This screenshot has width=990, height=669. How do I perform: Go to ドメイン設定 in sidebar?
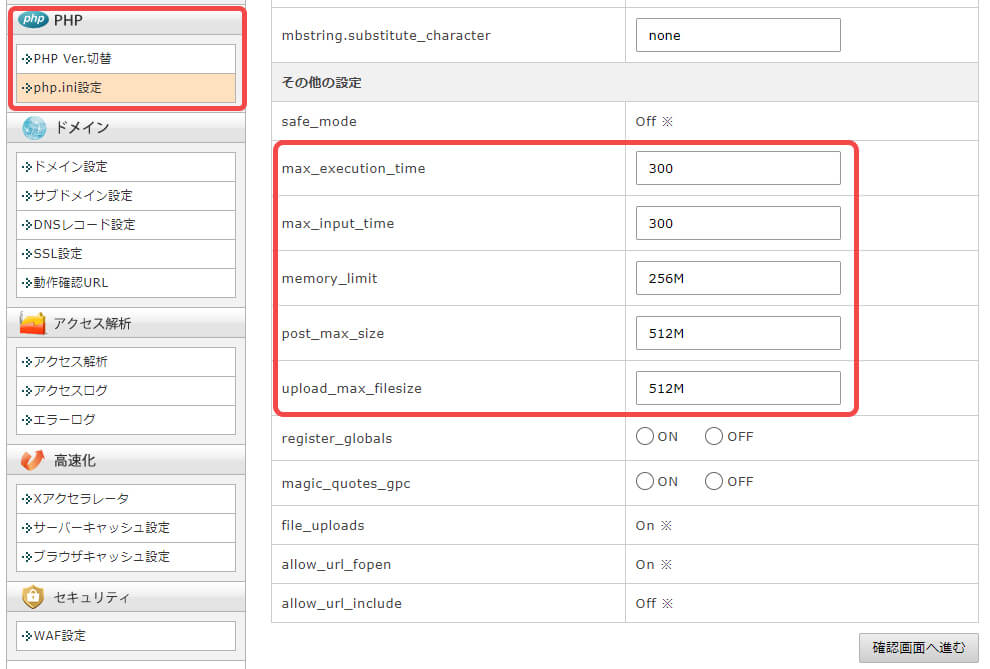(x=70, y=167)
